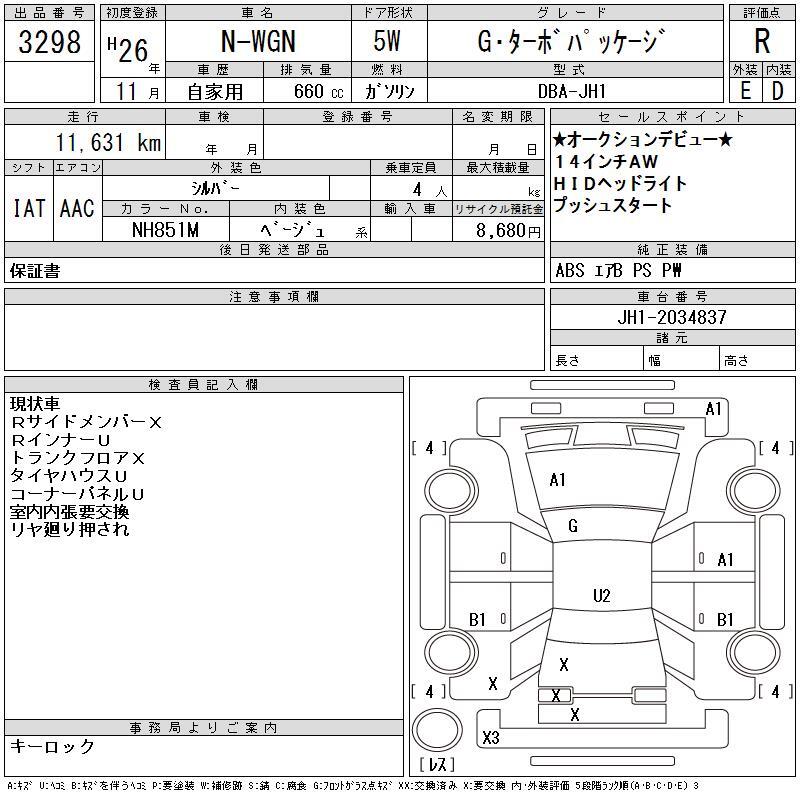The image size is (800, 800).
Task: Select model code DBA-JH1
Action: point(572,91)
